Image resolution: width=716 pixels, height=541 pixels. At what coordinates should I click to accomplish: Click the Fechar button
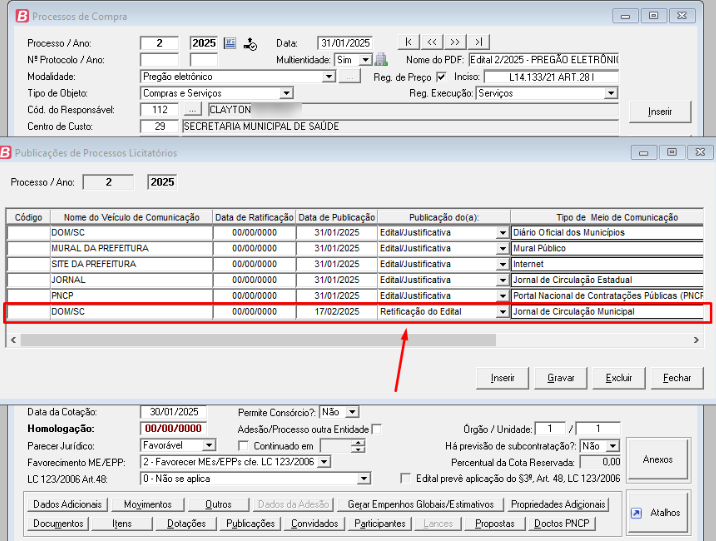677,378
